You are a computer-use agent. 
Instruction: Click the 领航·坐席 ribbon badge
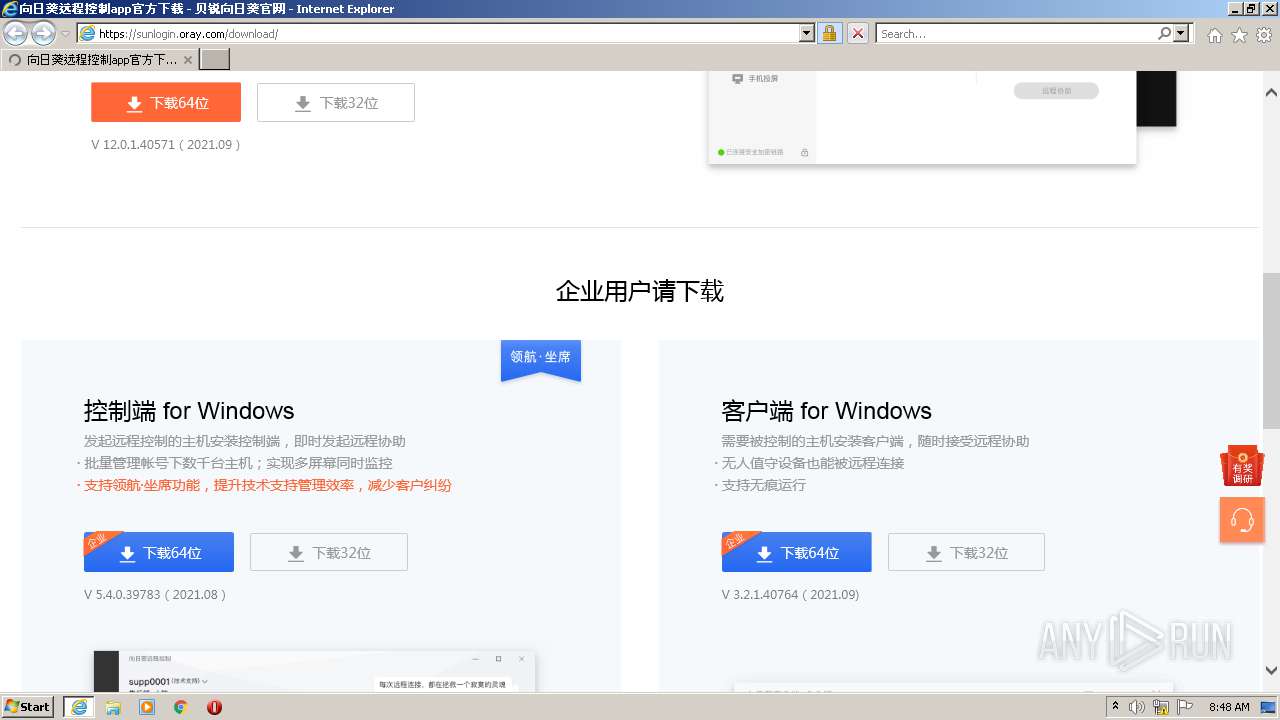pos(541,359)
